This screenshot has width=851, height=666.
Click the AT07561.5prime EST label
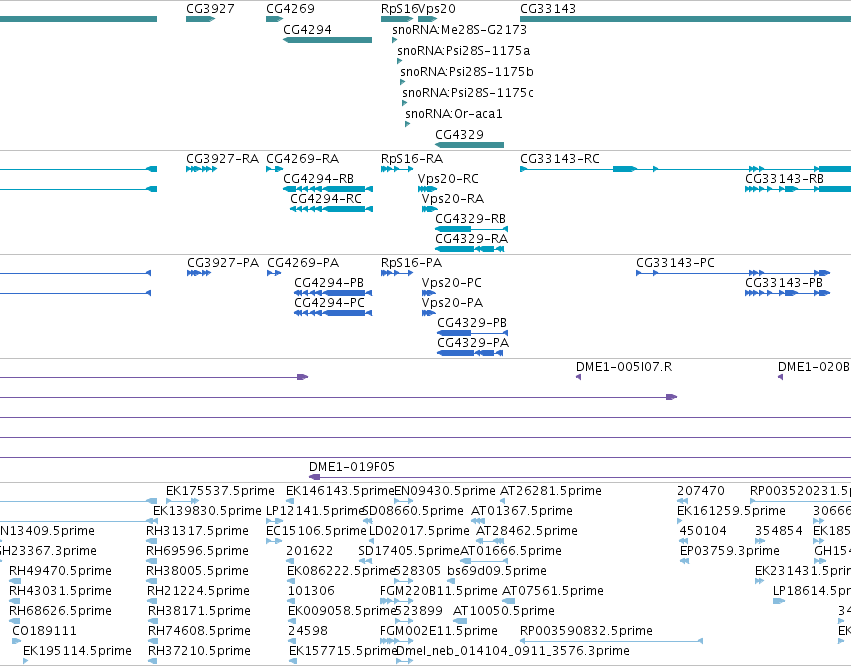(552, 591)
